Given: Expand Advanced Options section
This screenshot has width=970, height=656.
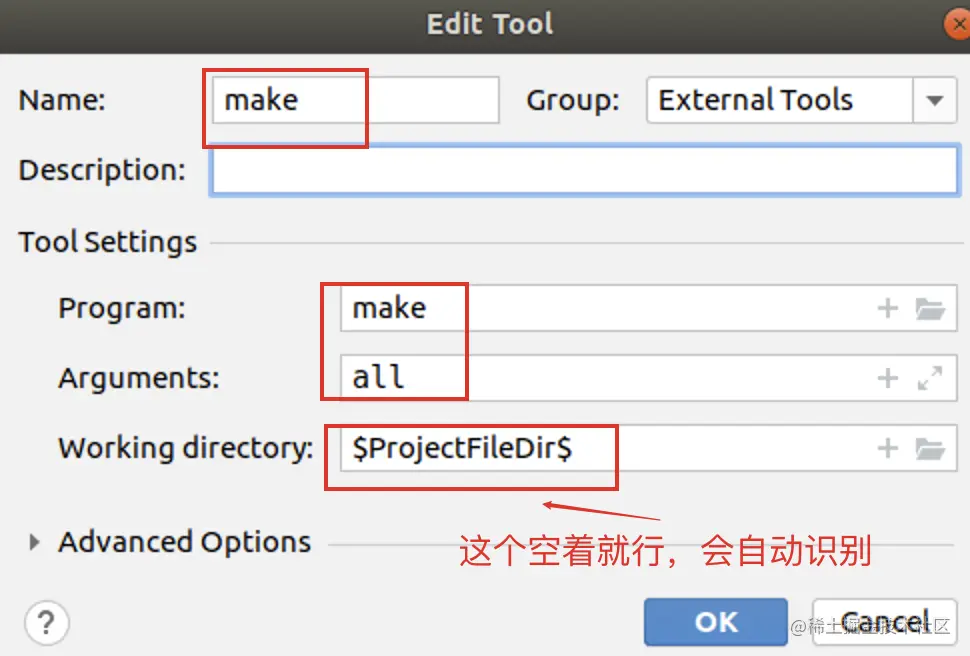Looking at the screenshot, I should 34,543.
